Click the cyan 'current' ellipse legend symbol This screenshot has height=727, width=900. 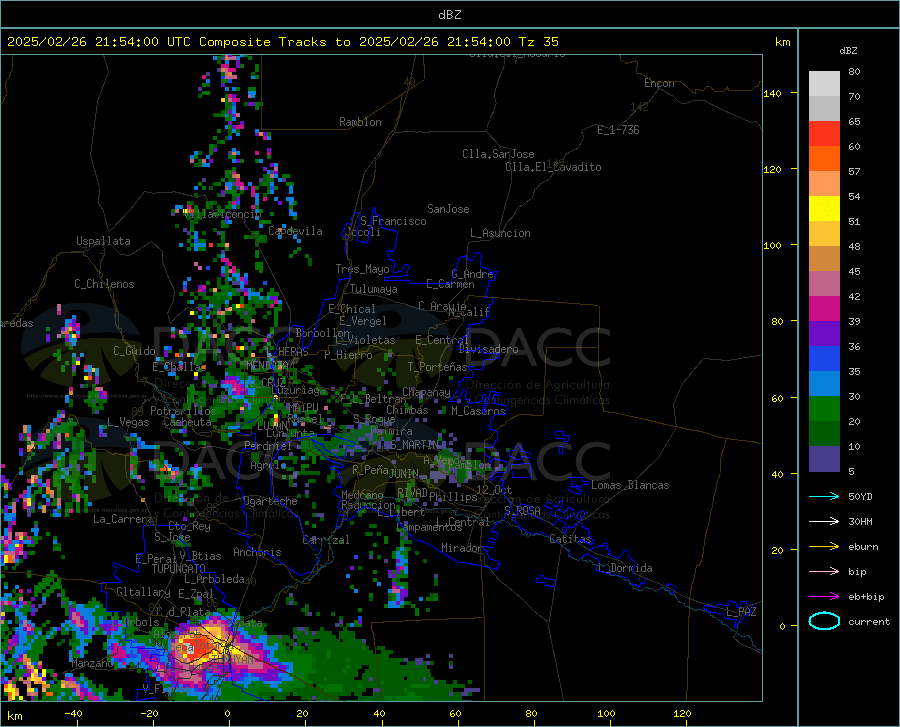(x=824, y=621)
